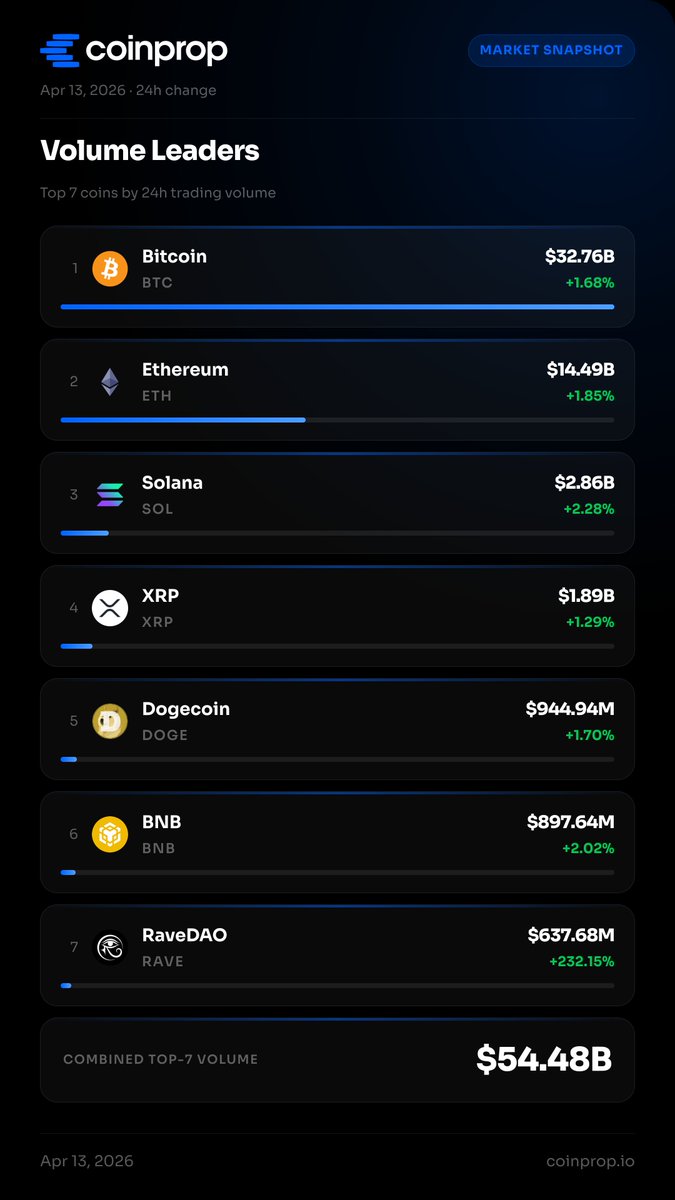This screenshot has width=675, height=1200.
Task: Click RaveDAO's +232.15% change value
Action: [x=581, y=962]
